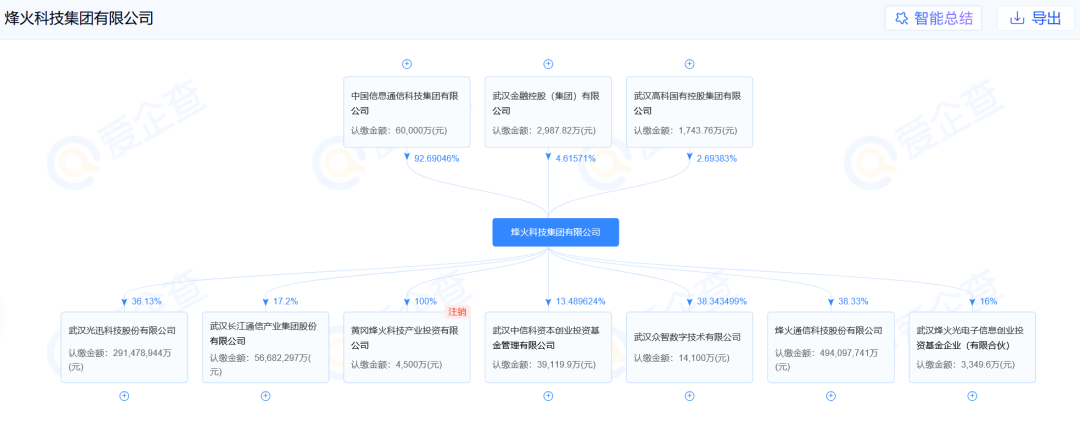Click the 92.69046% shareholding percentage label
1080x439 pixels.
point(436,158)
